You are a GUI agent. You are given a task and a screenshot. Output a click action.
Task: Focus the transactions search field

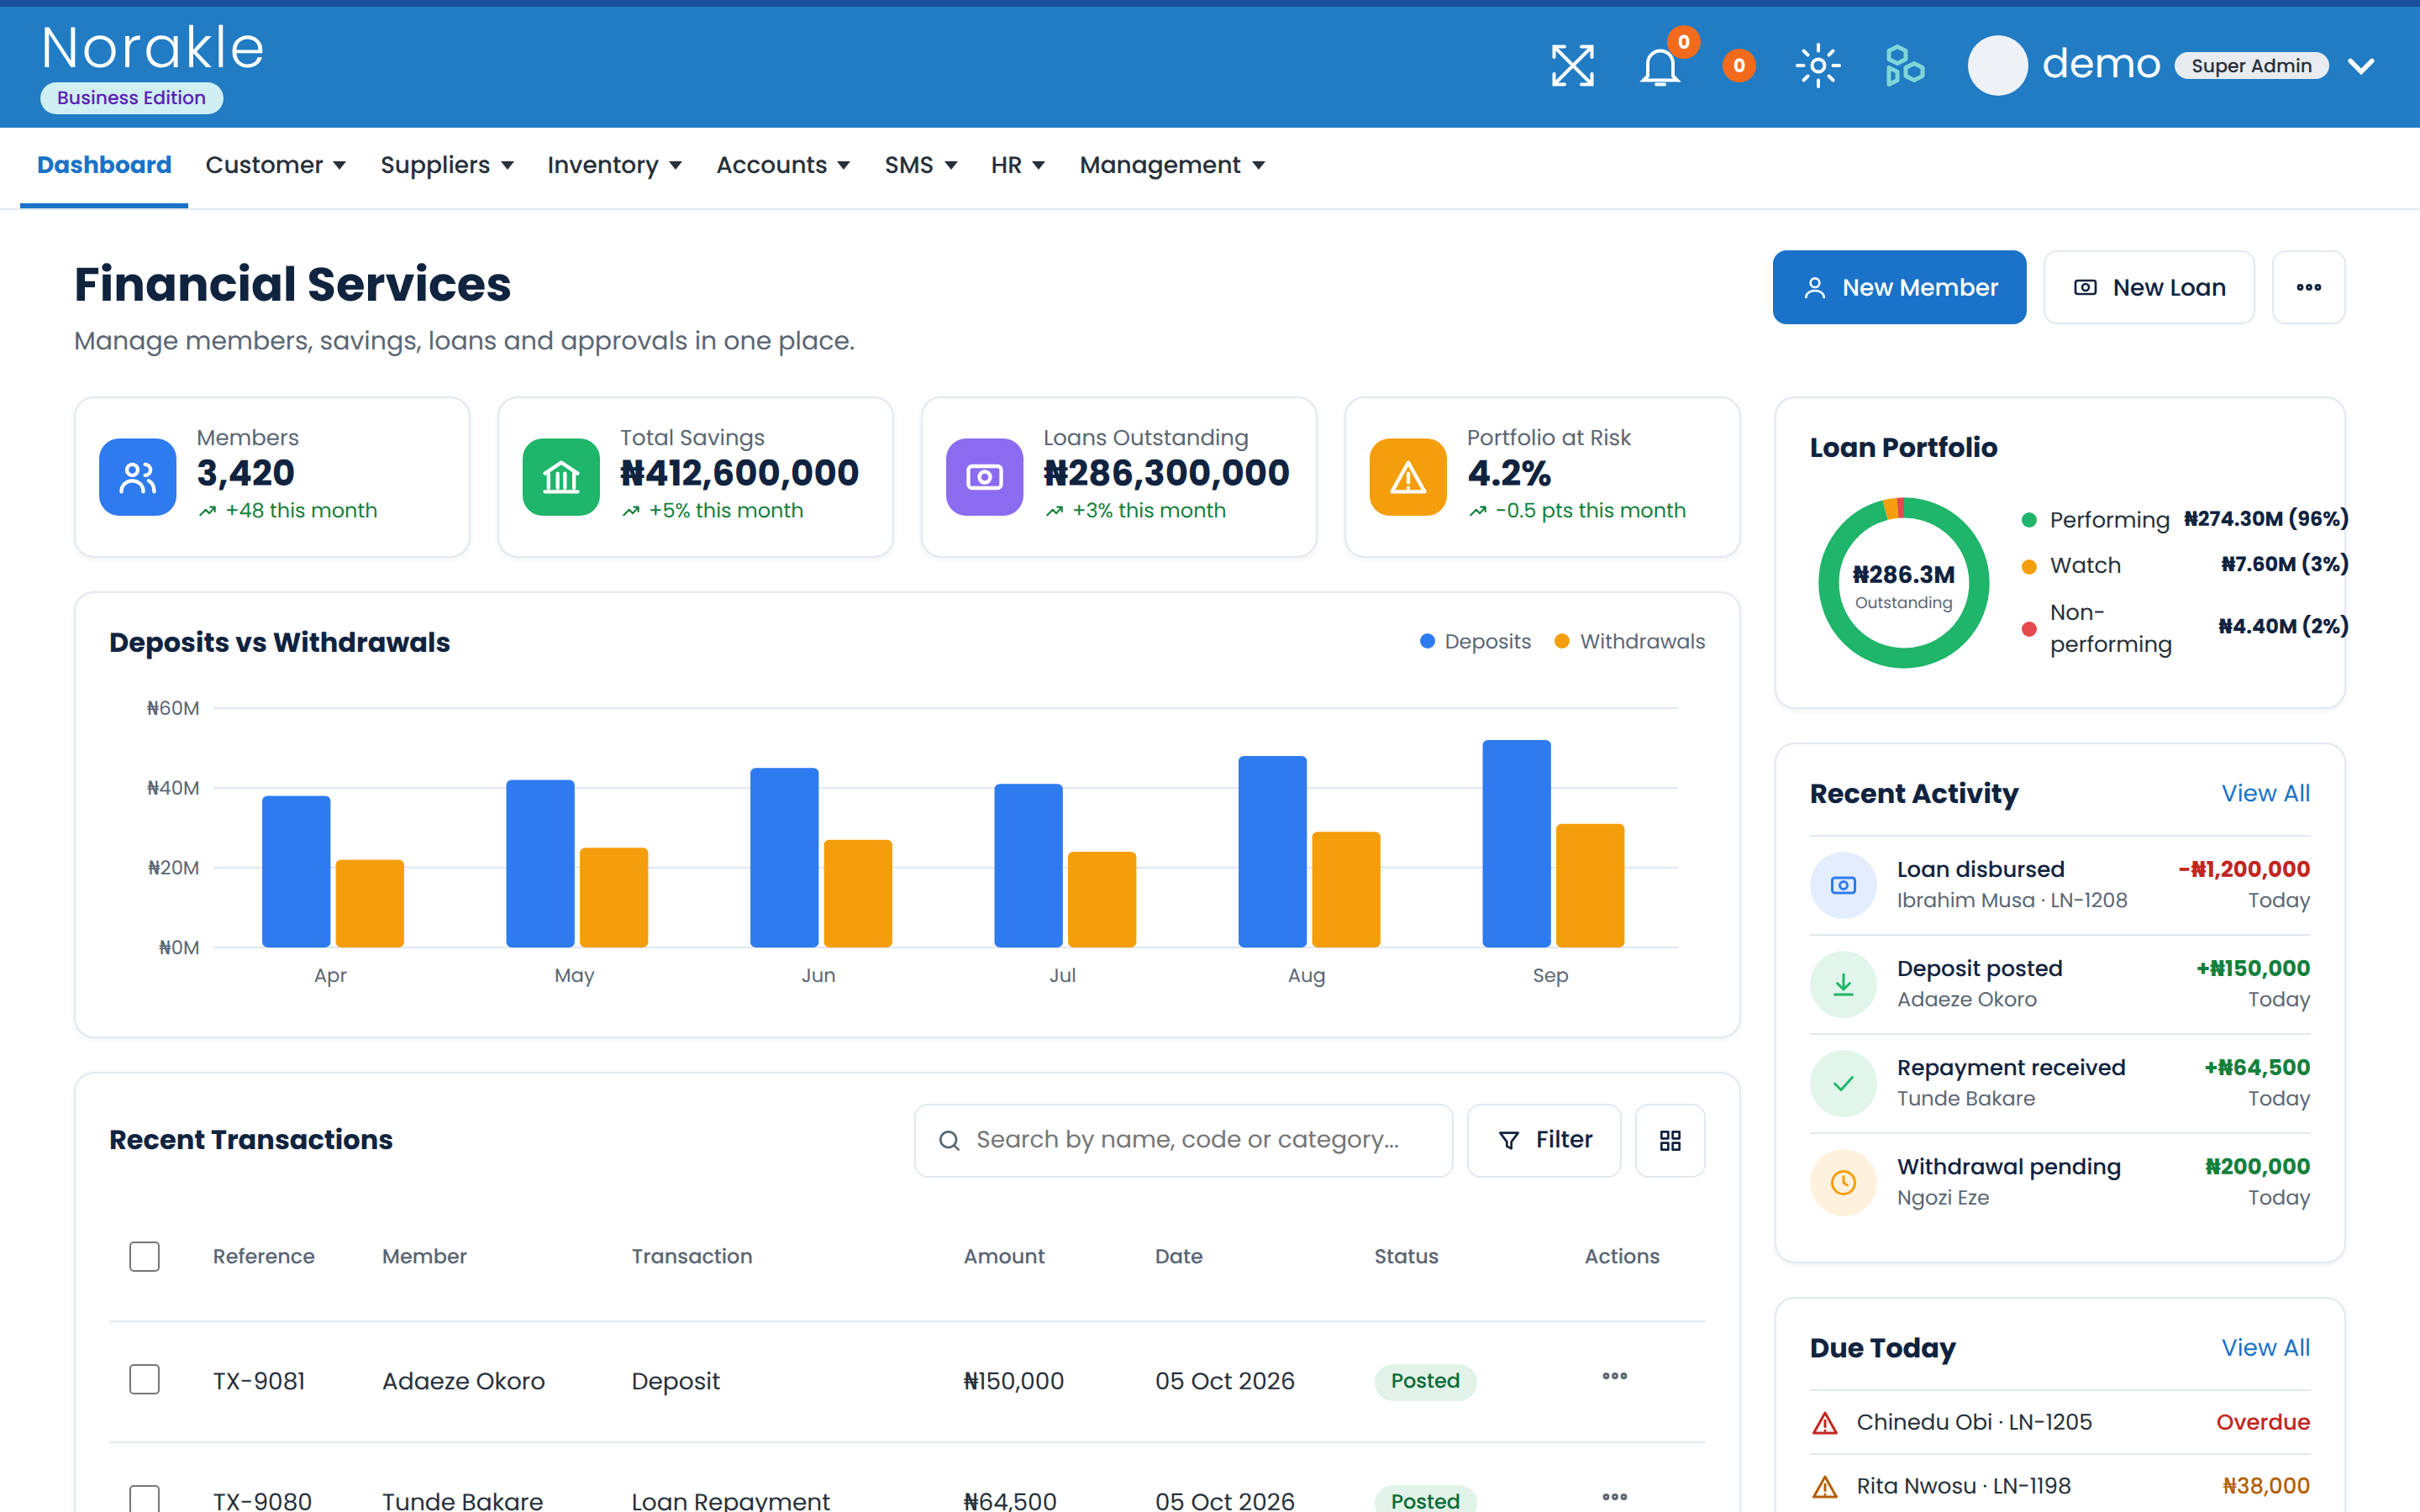click(1183, 1140)
